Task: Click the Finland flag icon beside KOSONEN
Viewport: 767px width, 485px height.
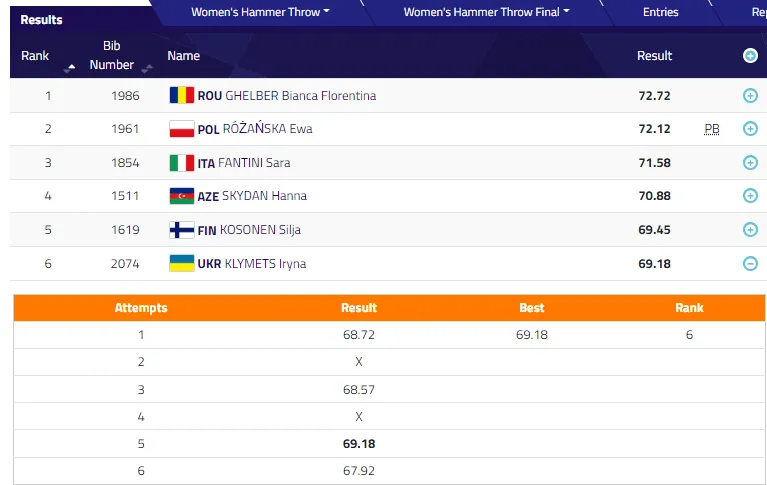Action: (x=181, y=230)
